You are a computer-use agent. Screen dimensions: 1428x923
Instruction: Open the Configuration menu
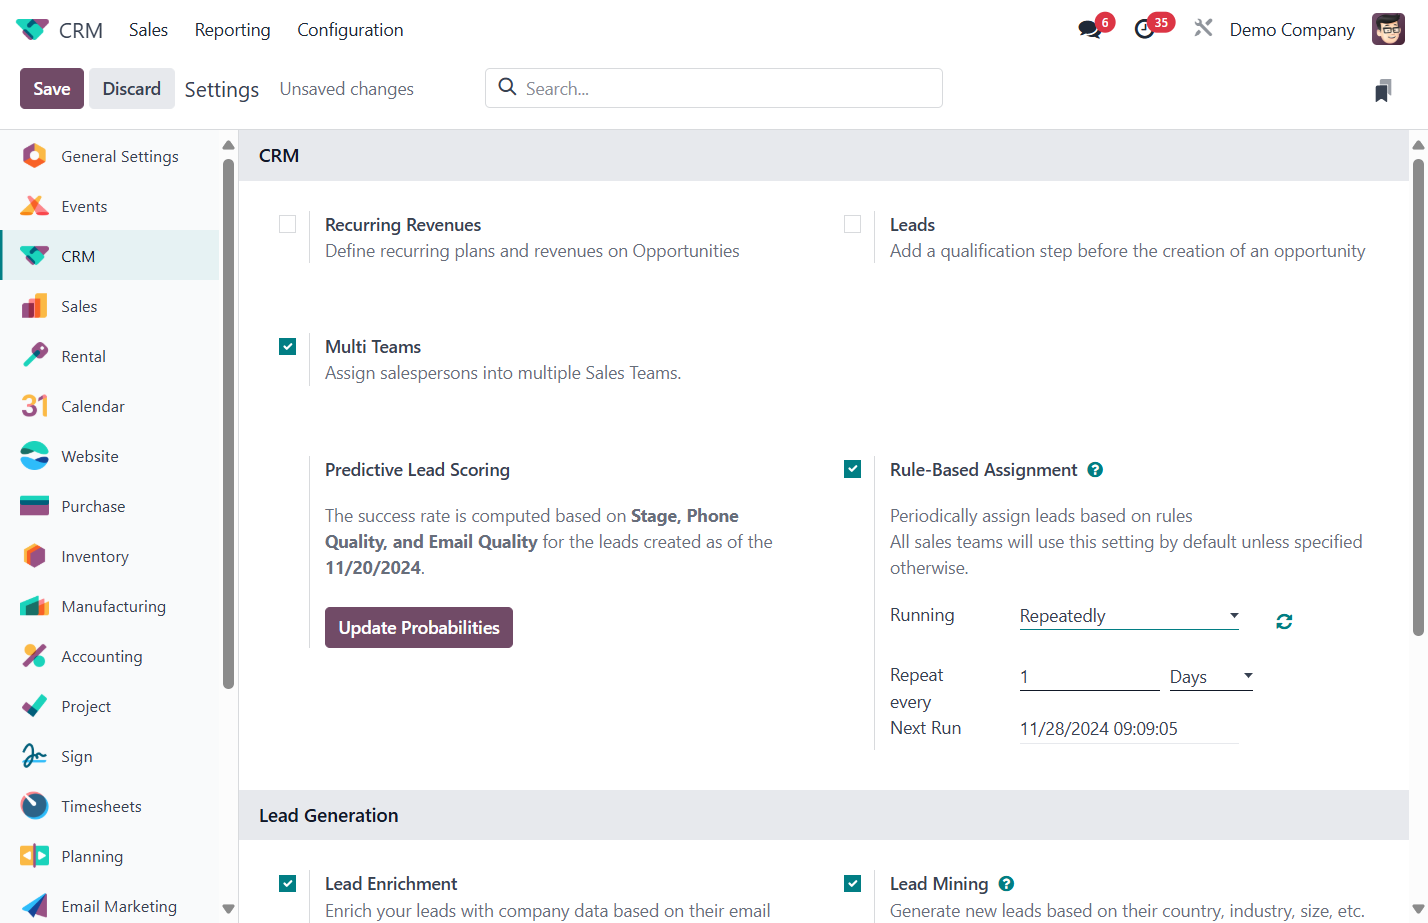350,30
